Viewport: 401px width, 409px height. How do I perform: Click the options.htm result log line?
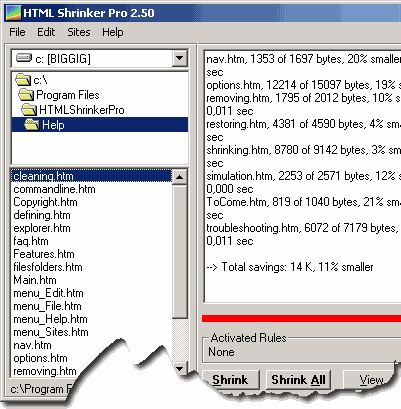[x=303, y=85]
